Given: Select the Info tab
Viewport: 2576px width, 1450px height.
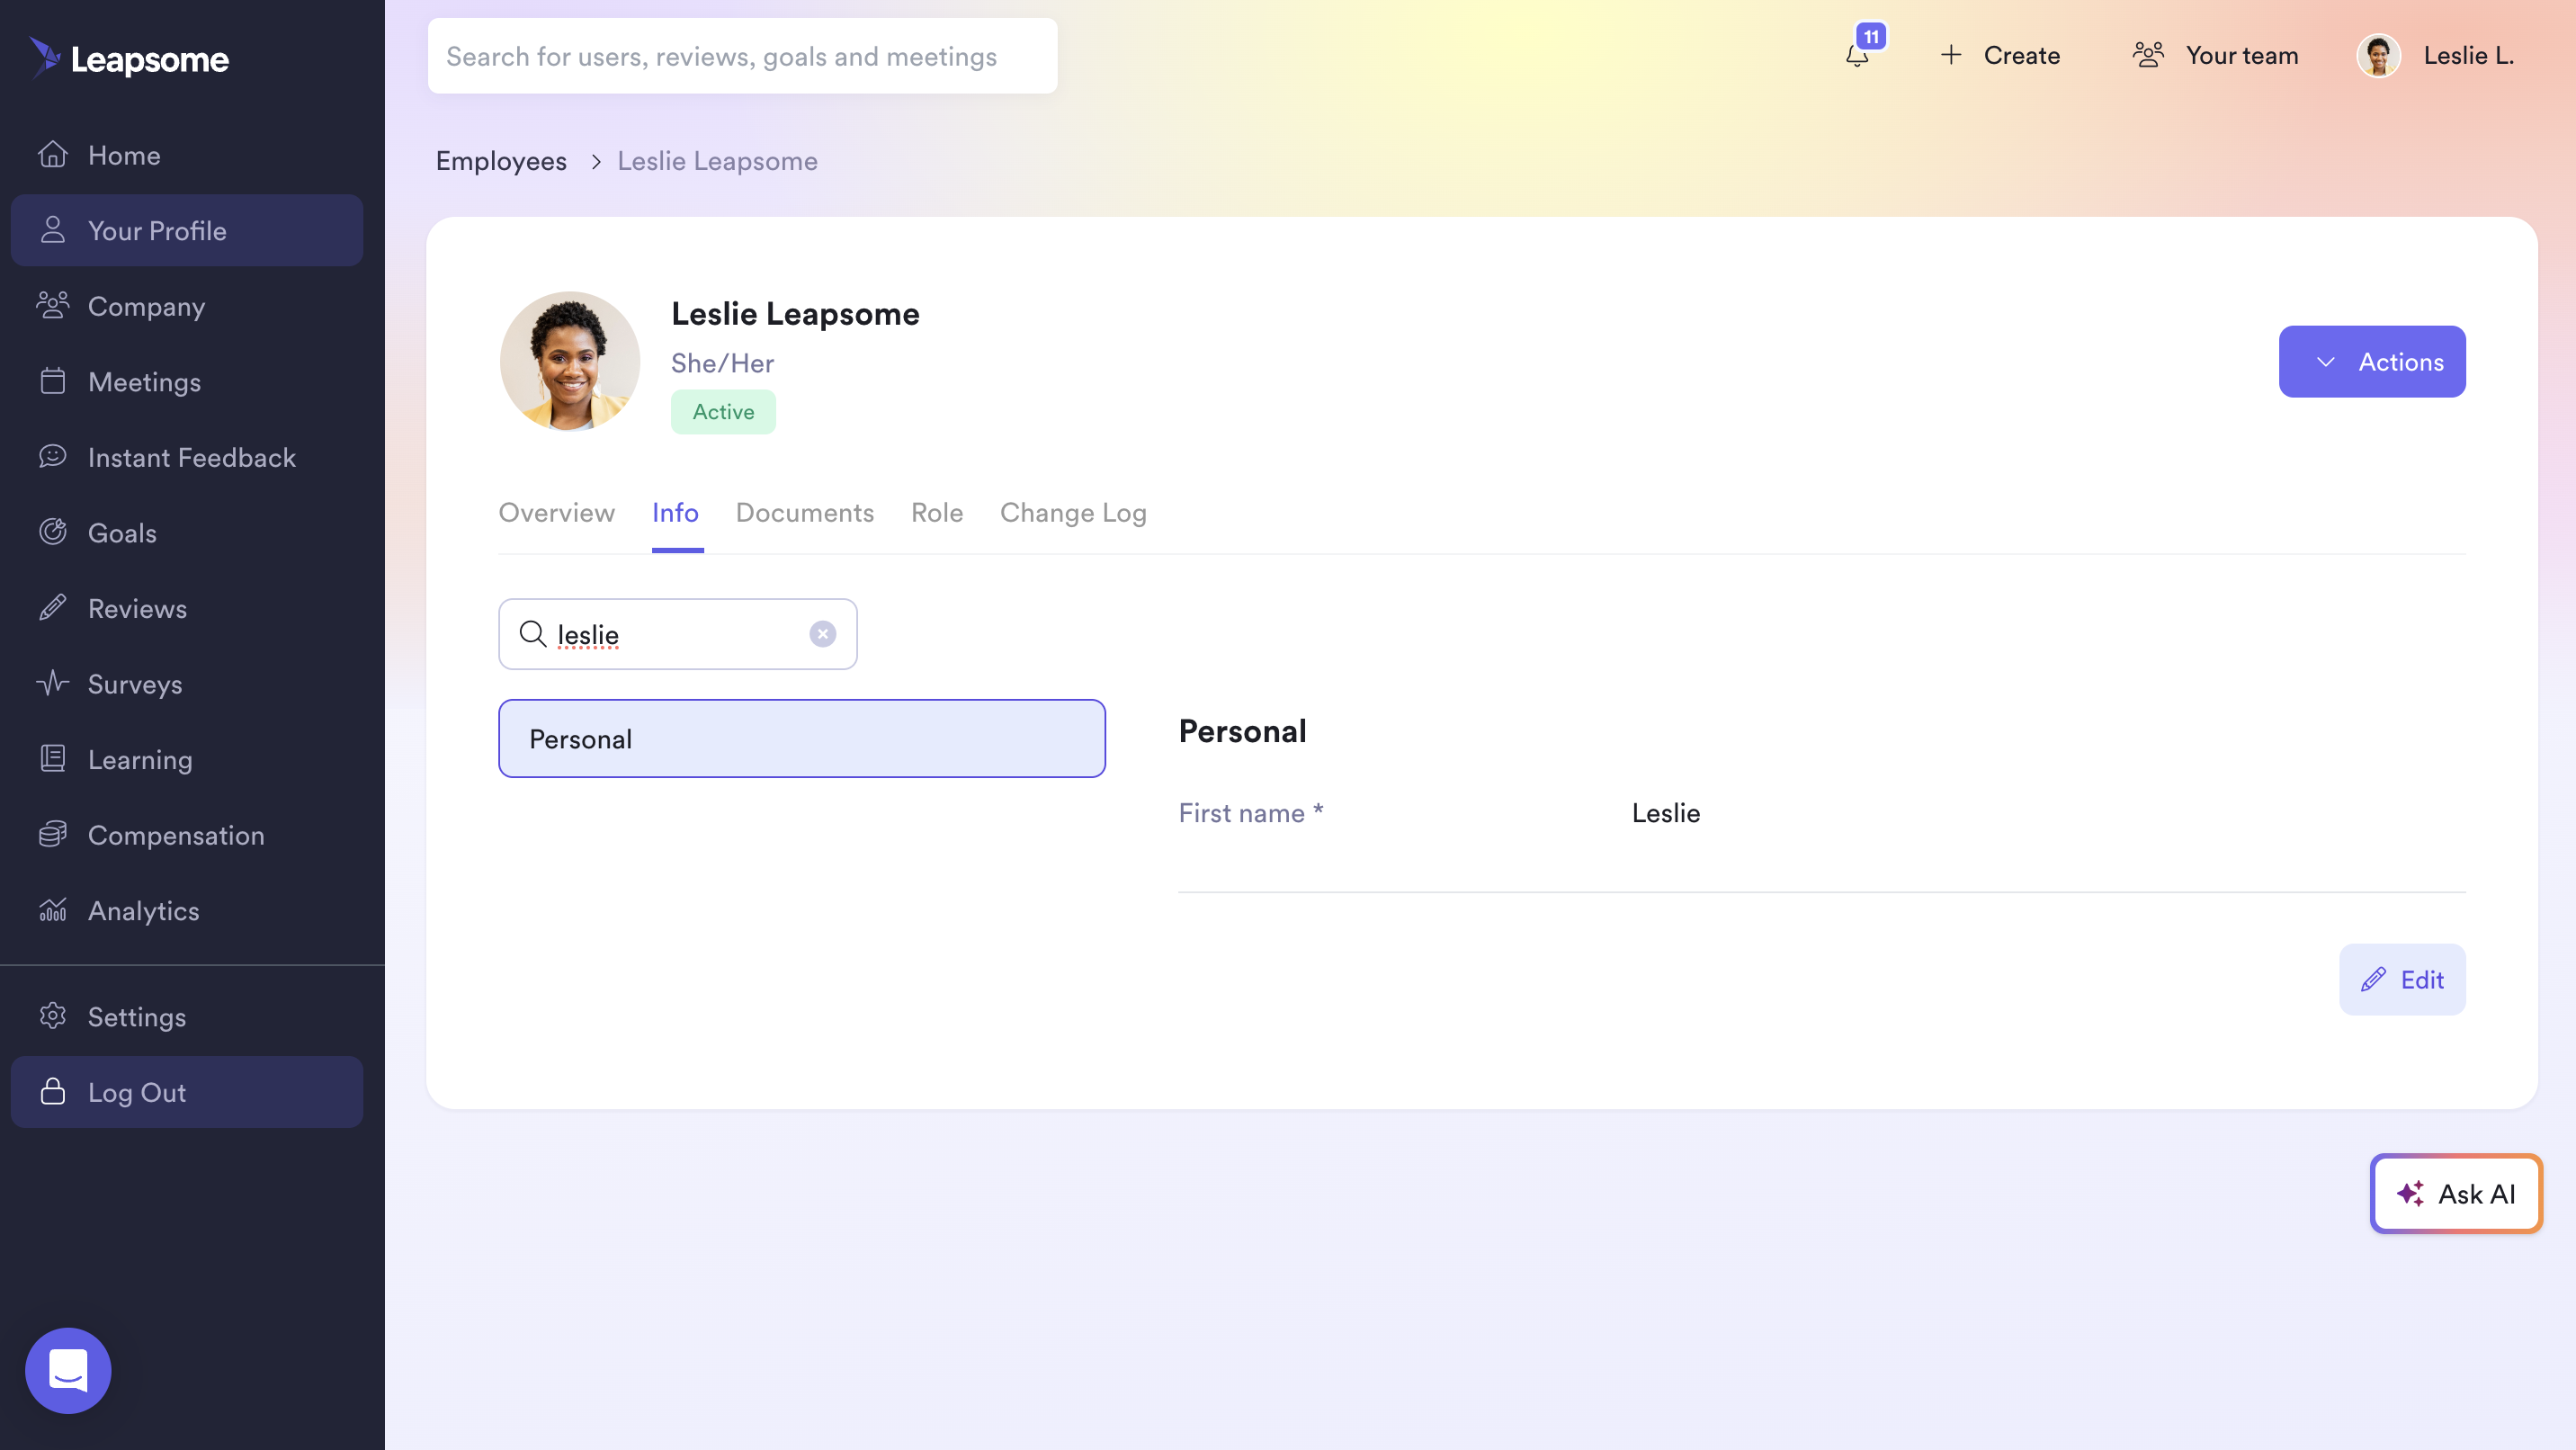Looking at the screenshot, I should click(x=675, y=512).
